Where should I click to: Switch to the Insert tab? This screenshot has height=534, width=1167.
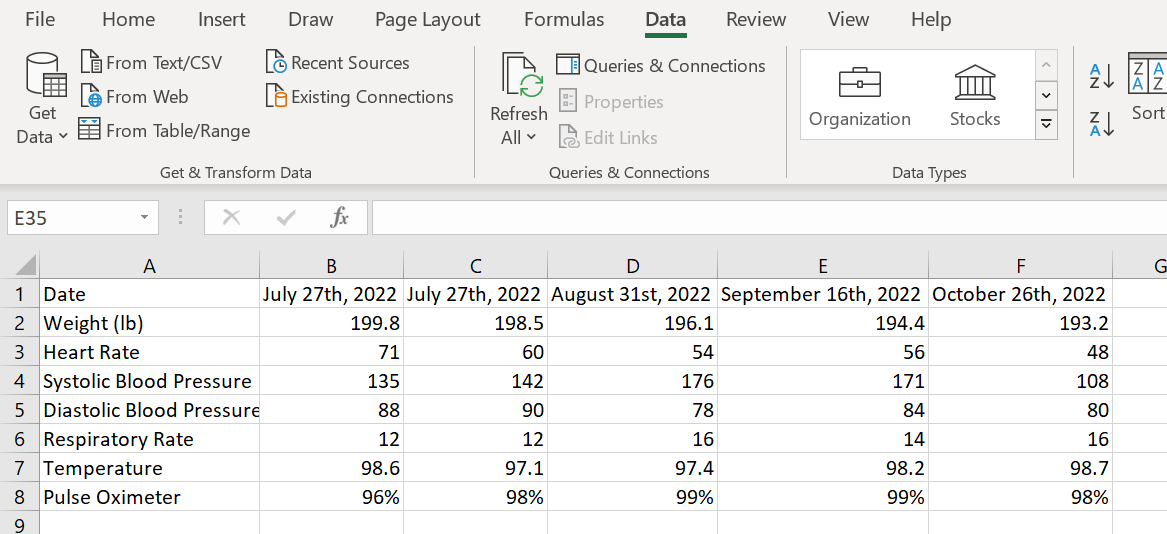click(x=221, y=19)
